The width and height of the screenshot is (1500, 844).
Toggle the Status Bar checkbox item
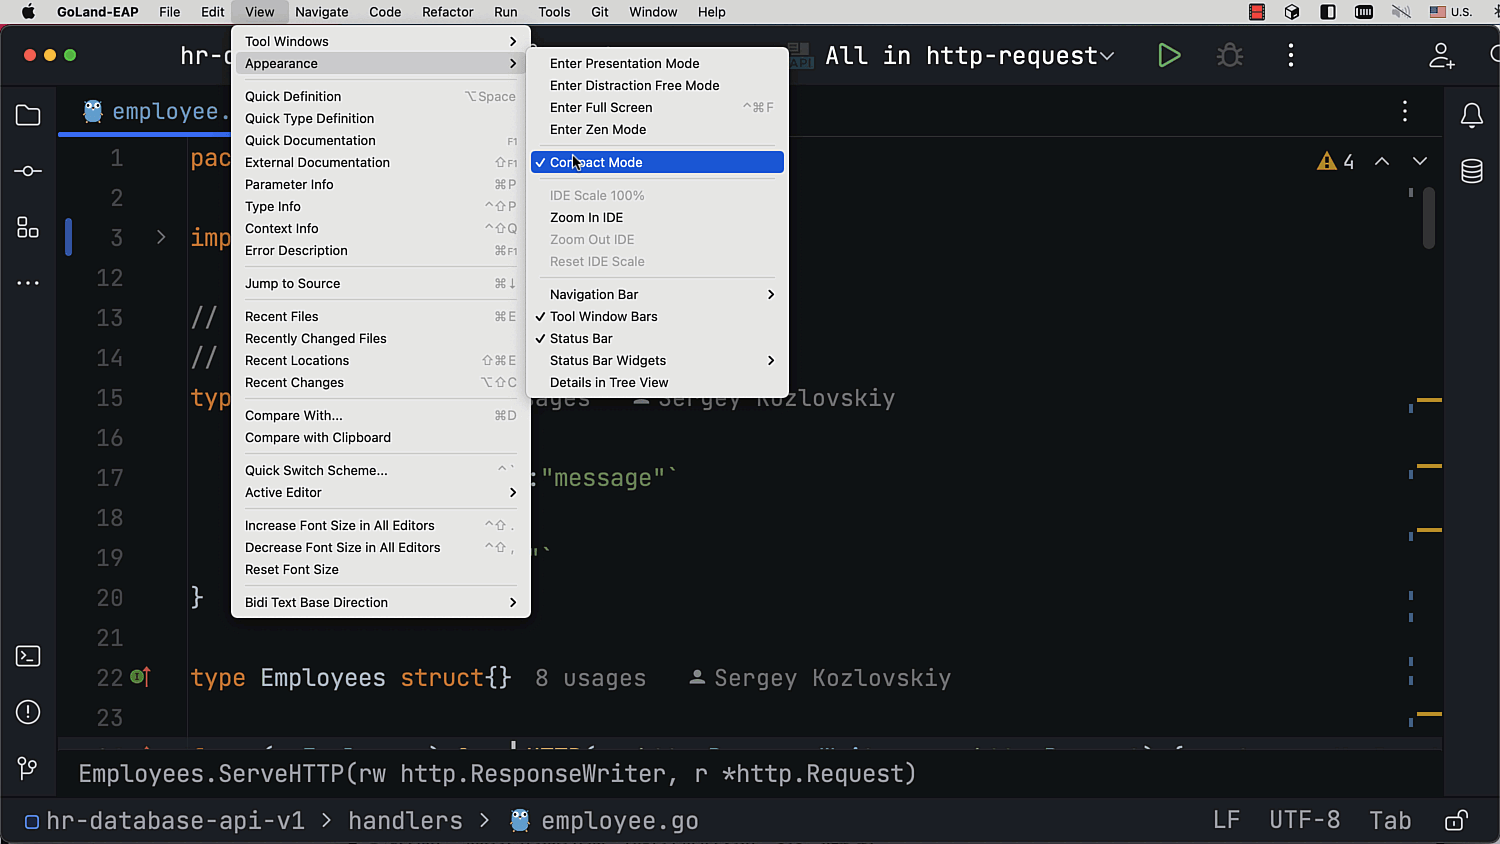[581, 338]
